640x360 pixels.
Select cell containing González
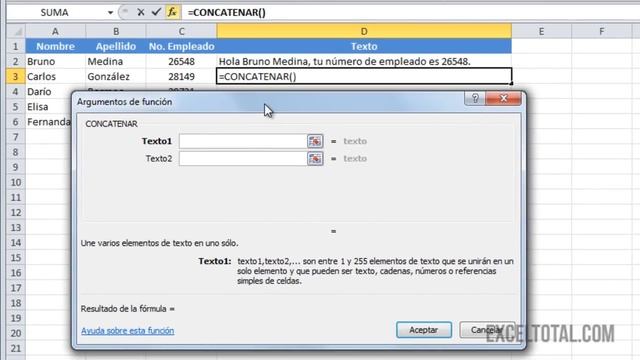[116, 76]
